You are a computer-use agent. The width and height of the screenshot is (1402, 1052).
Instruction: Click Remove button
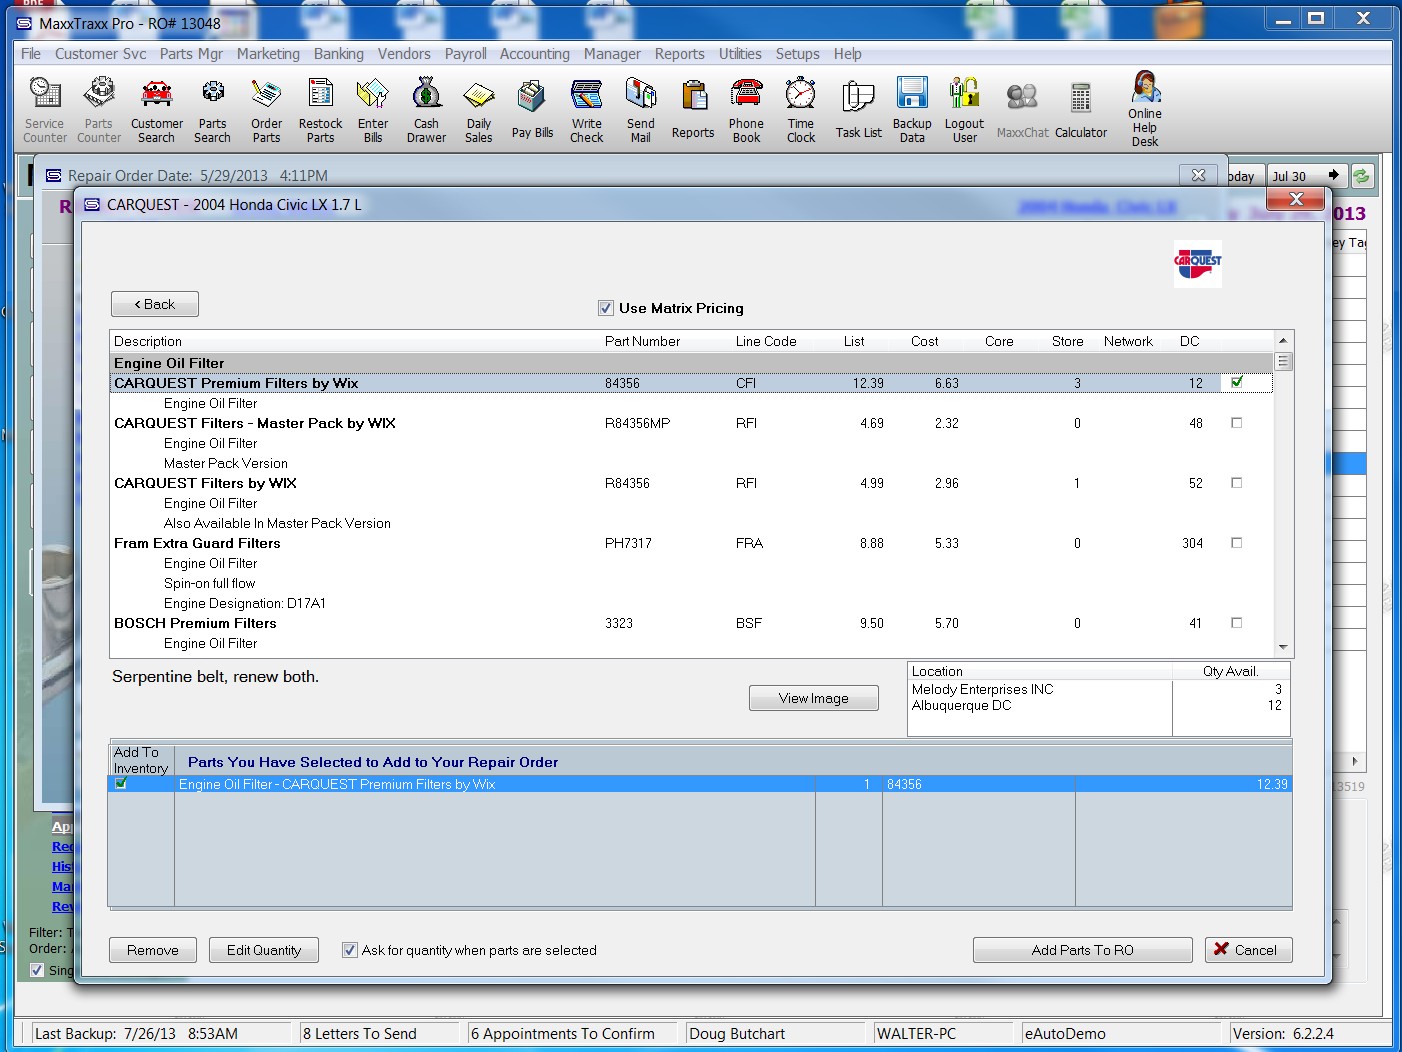click(x=153, y=950)
